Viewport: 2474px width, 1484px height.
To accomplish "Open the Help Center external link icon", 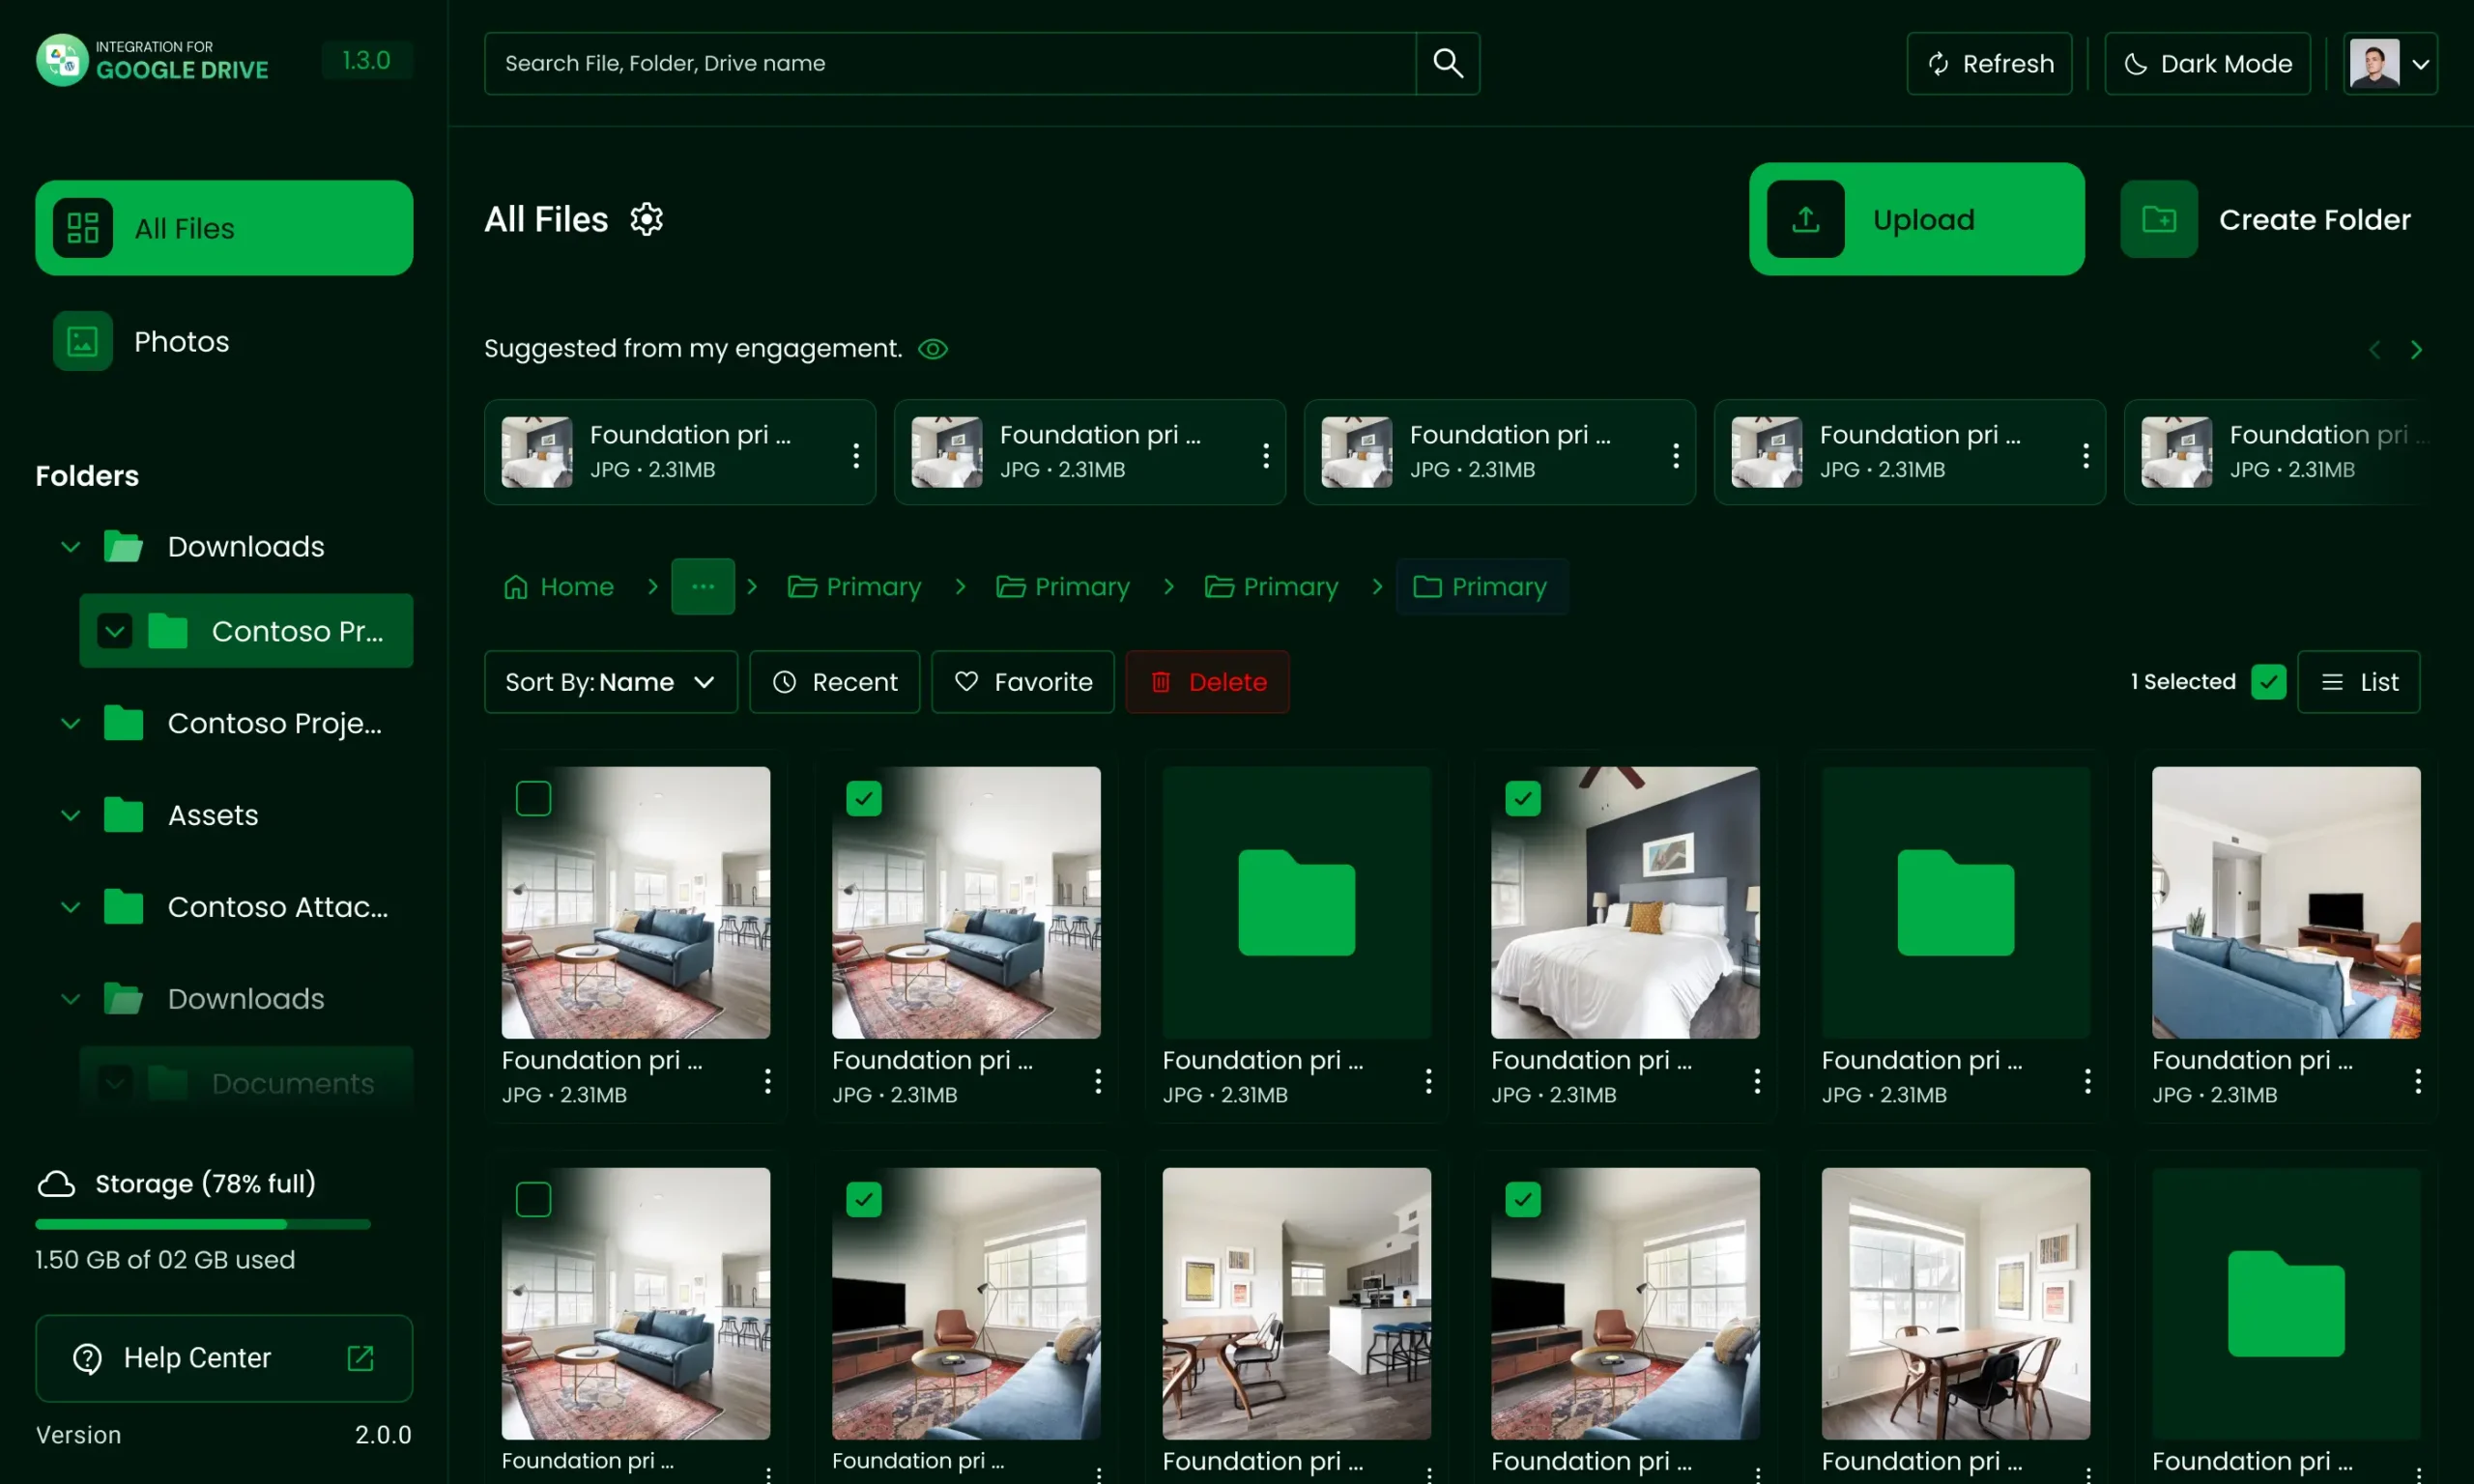I will pyautogui.click(x=359, y=1358).
